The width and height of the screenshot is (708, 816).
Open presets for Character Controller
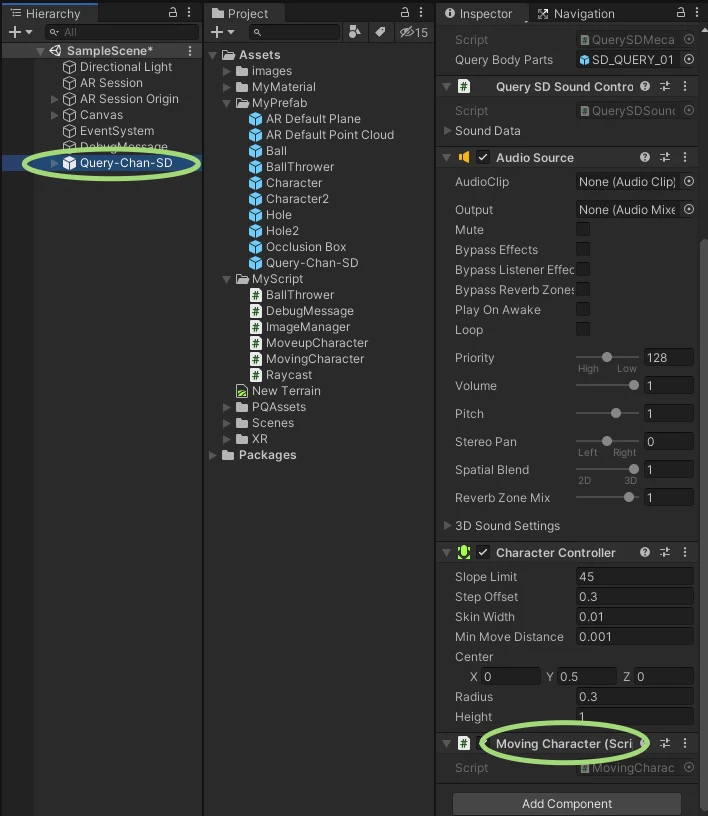click(x=665, y=552)
